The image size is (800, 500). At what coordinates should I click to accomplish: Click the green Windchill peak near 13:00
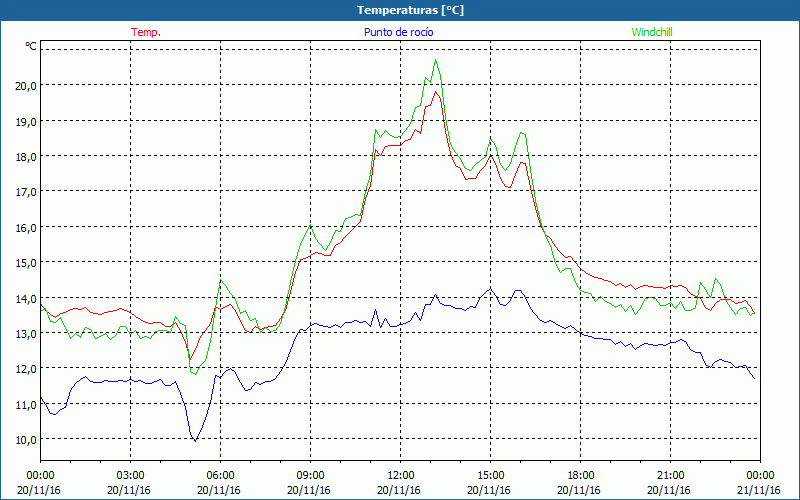pyautogui.click(x=436, y=60)
